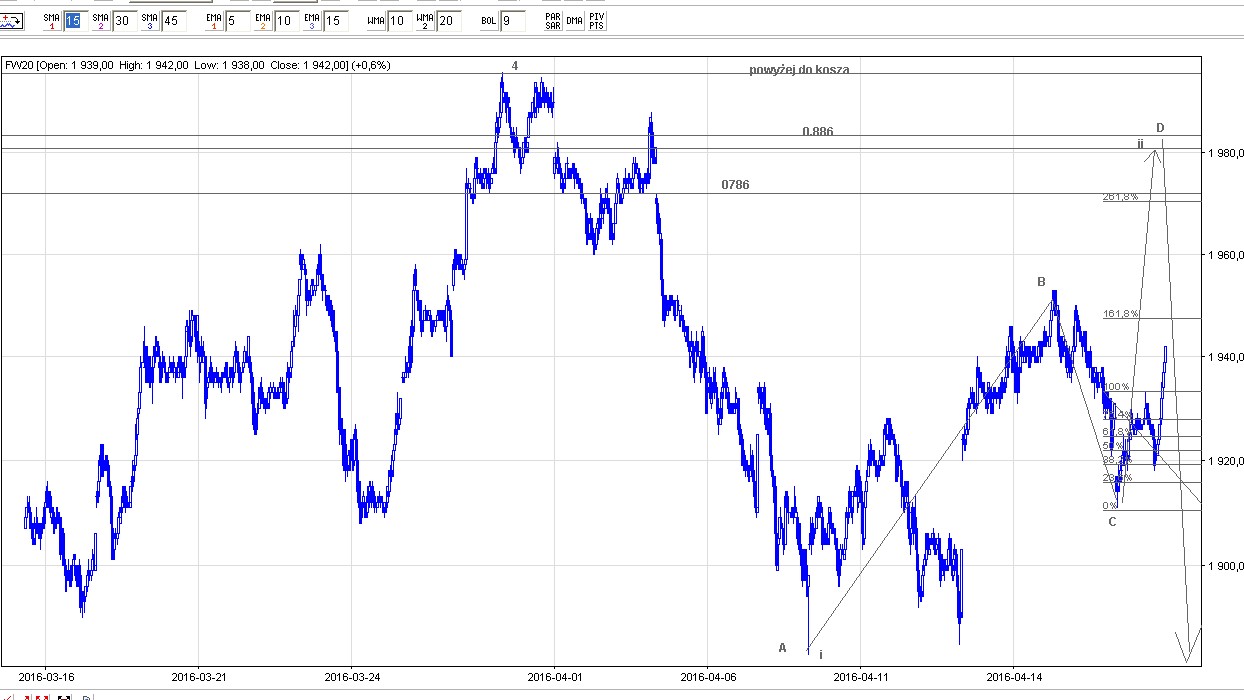Show Bollinger Bands with BOL button
1244x700 pixels.
[488, 21]
